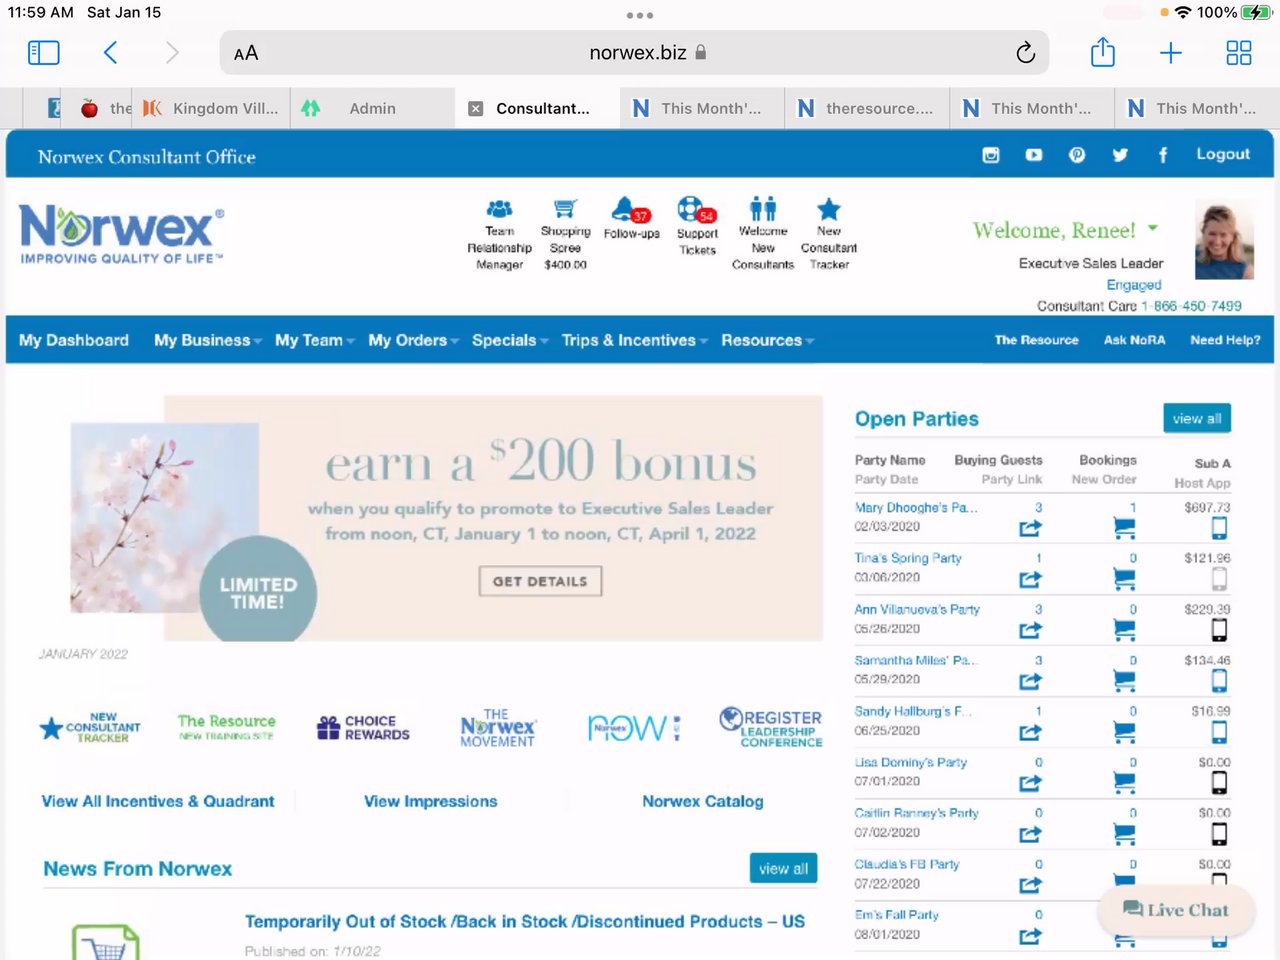Open Norwex Facebook icon in header
The width and height of the screenshot is (1280, 960).
click(1163, 155)
